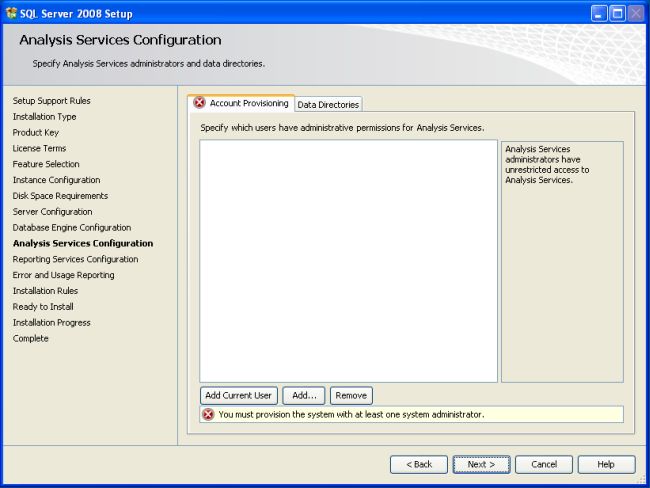650x488 pixels.
Task: Click 'Specify Analysis Services administrators and data directories' subtitle
Action: pyautogui.click(x=148, y=64)
